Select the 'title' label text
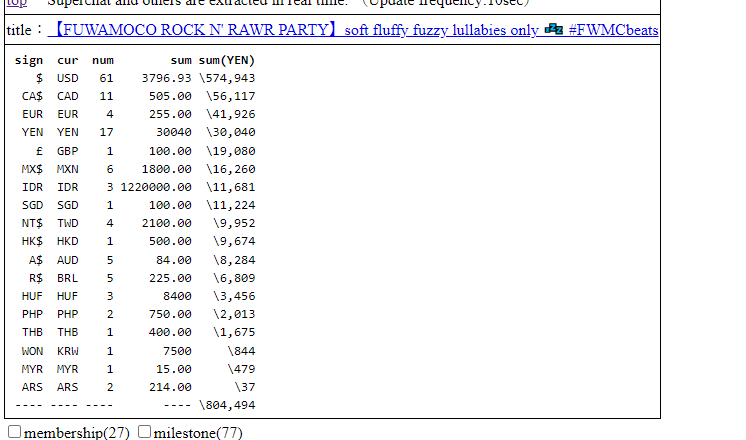This screenshot has width=746, height=440. [19, 30]
